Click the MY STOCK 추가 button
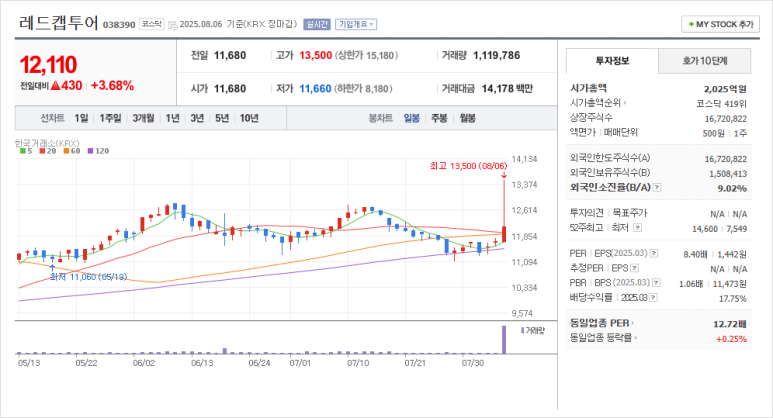This screenshot has width=773, height=418. click(x=720, y=24)
